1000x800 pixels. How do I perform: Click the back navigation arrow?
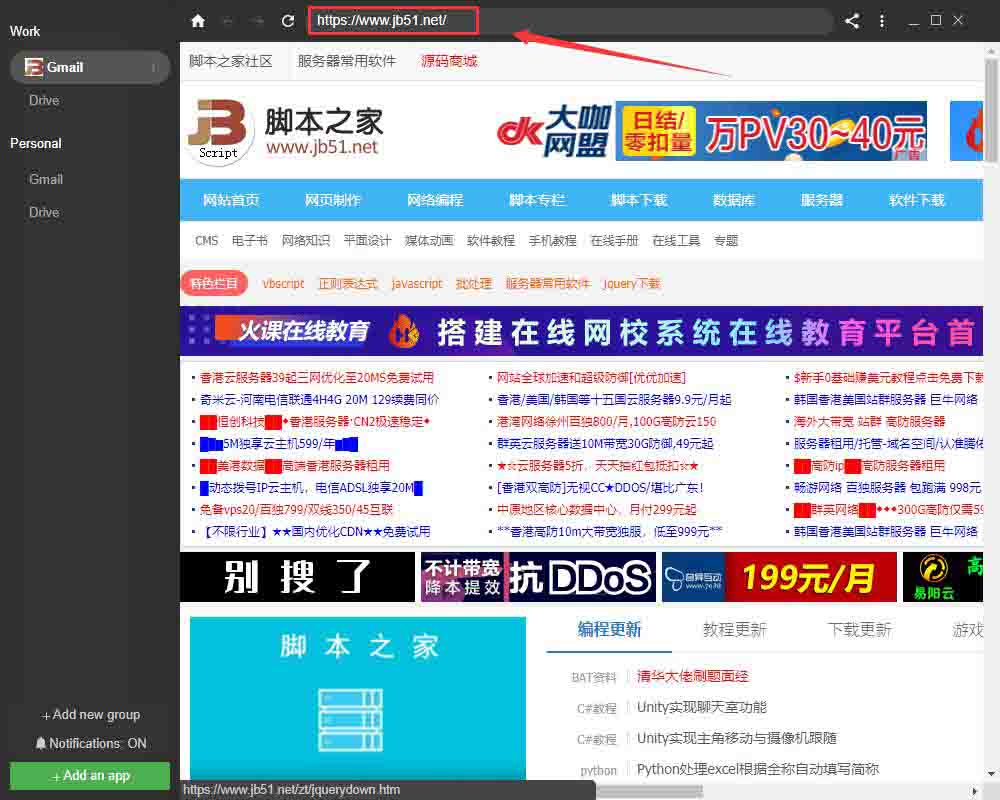pyautogui.click(x=228, y=20)
